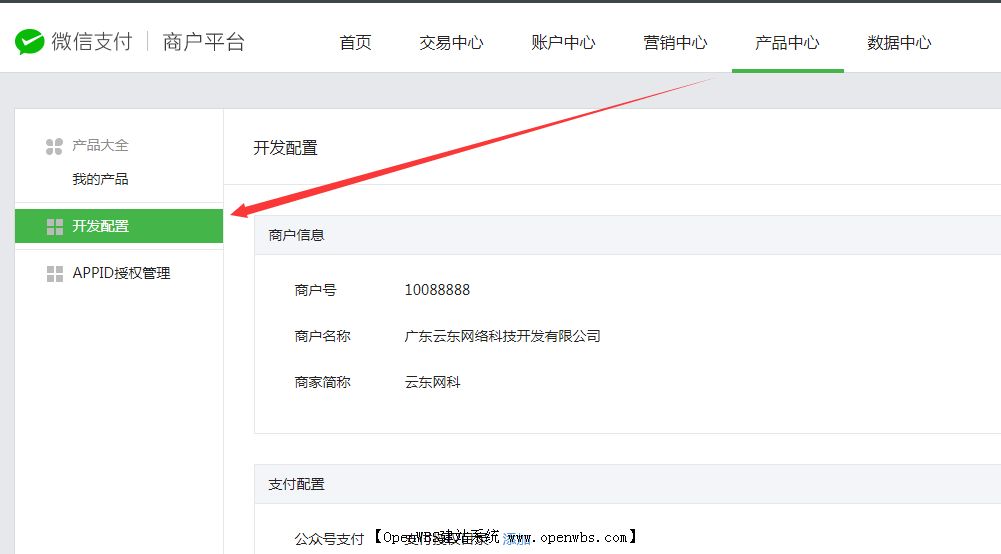Click the 支付配置 section header

(296, 484)
